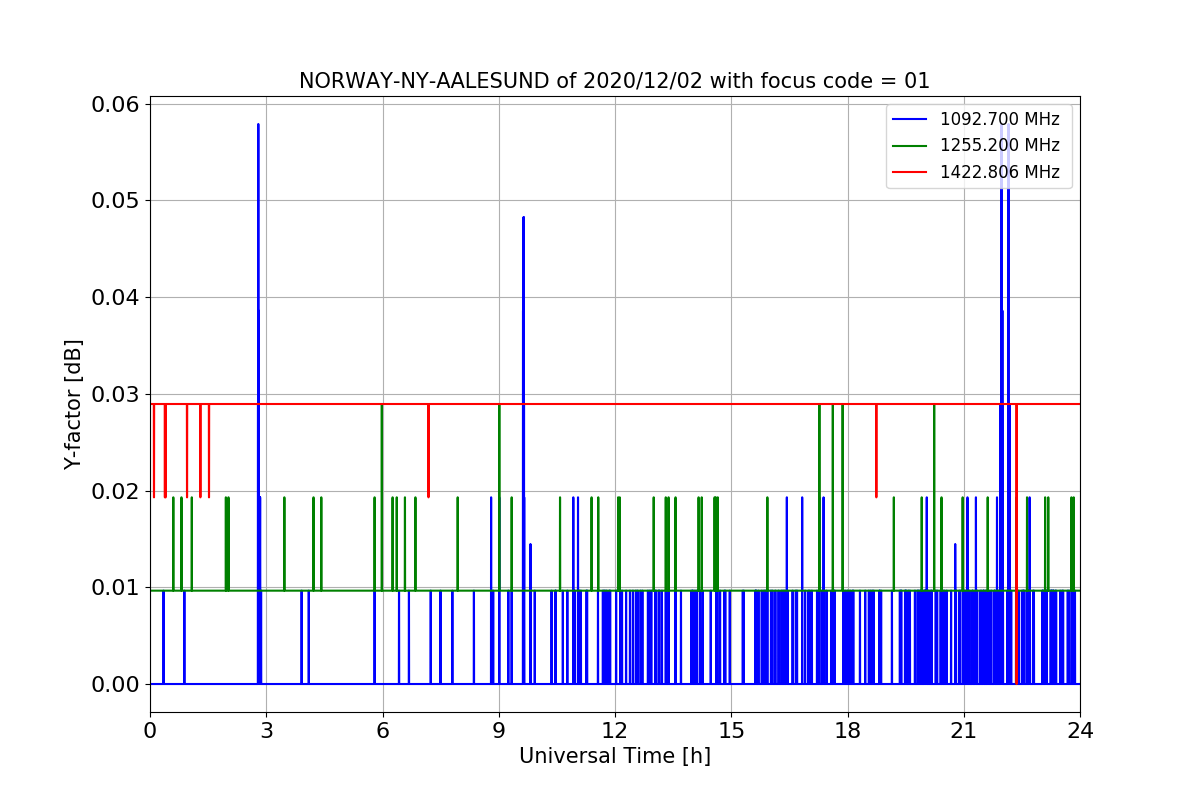Viewport: 1200px width, 800px height.
Task: Click the 0.04 y-axis tick label
Action: 113,297
